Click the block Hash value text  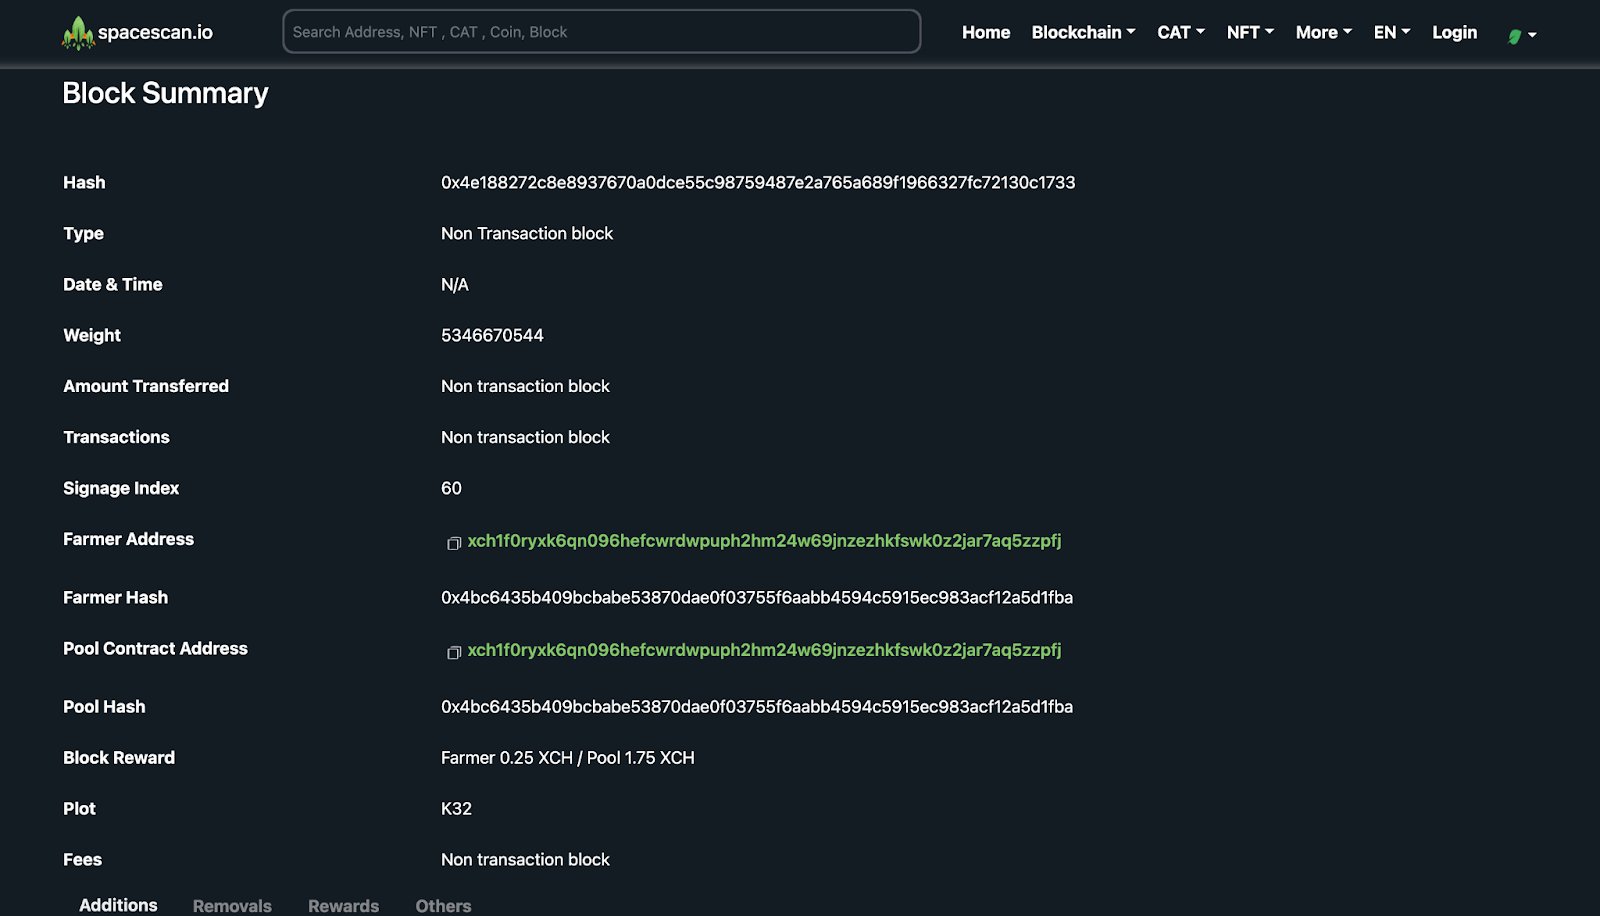(x=758, y=183)
